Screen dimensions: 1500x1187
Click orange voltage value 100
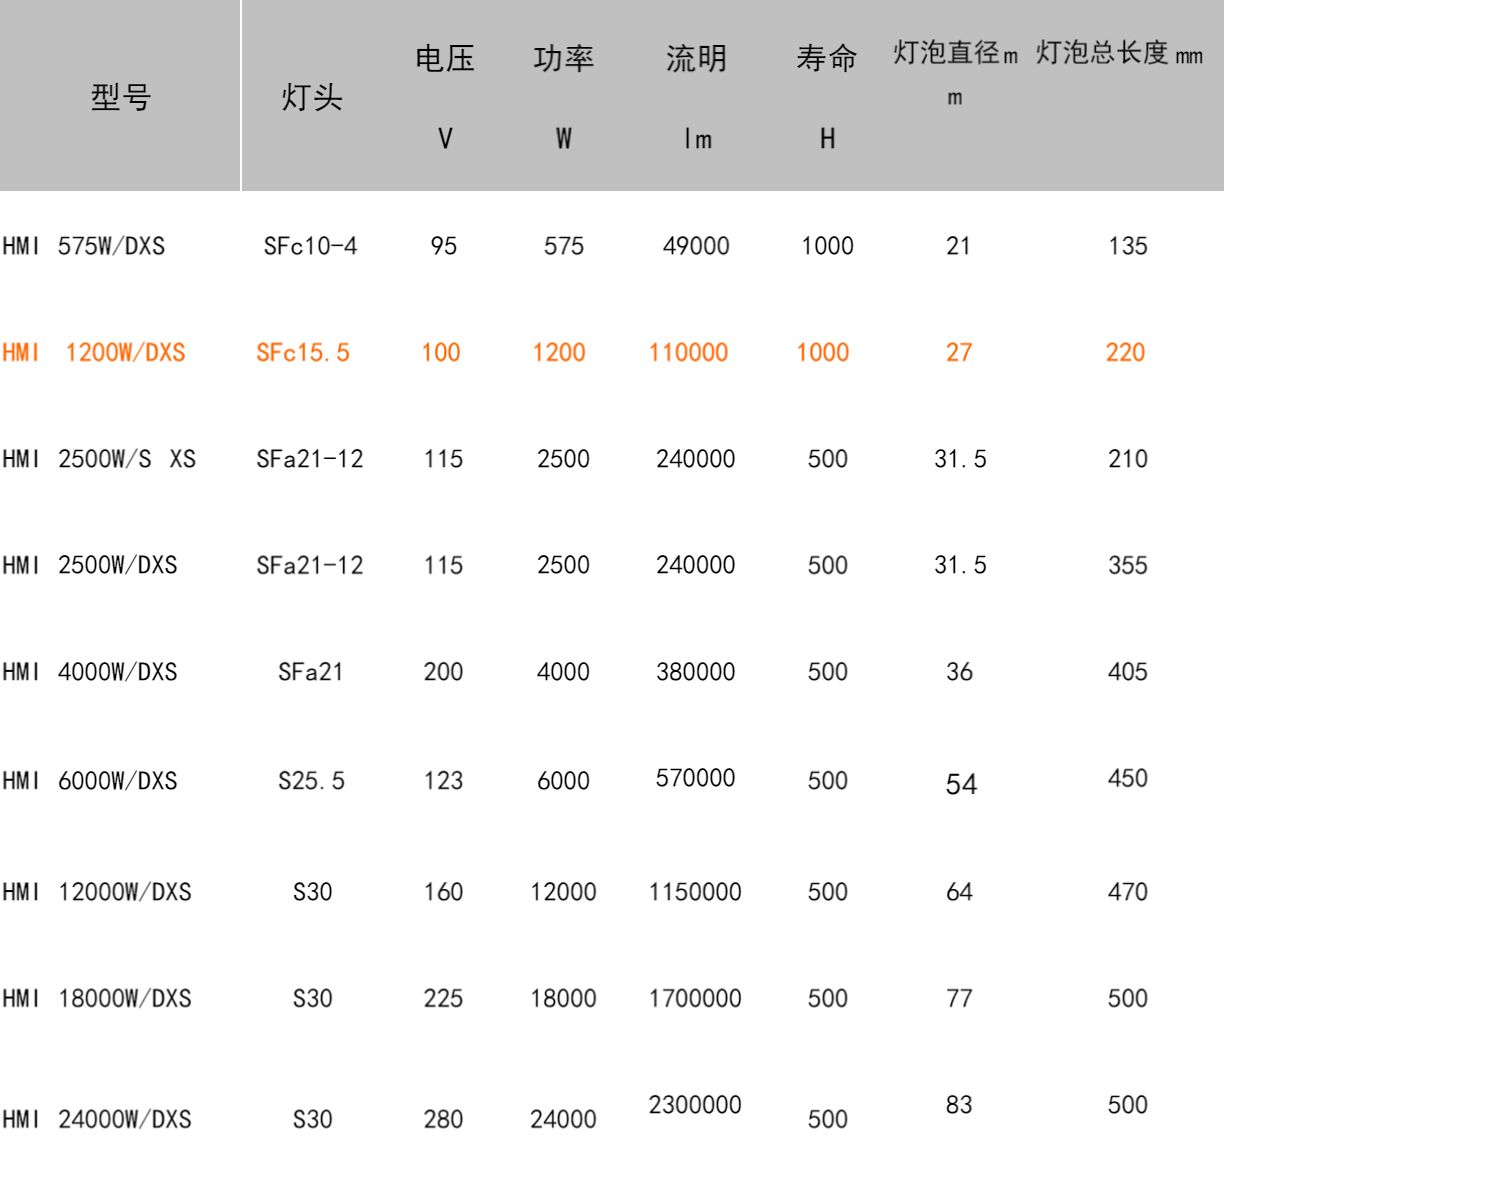click(x=441, y=352)
